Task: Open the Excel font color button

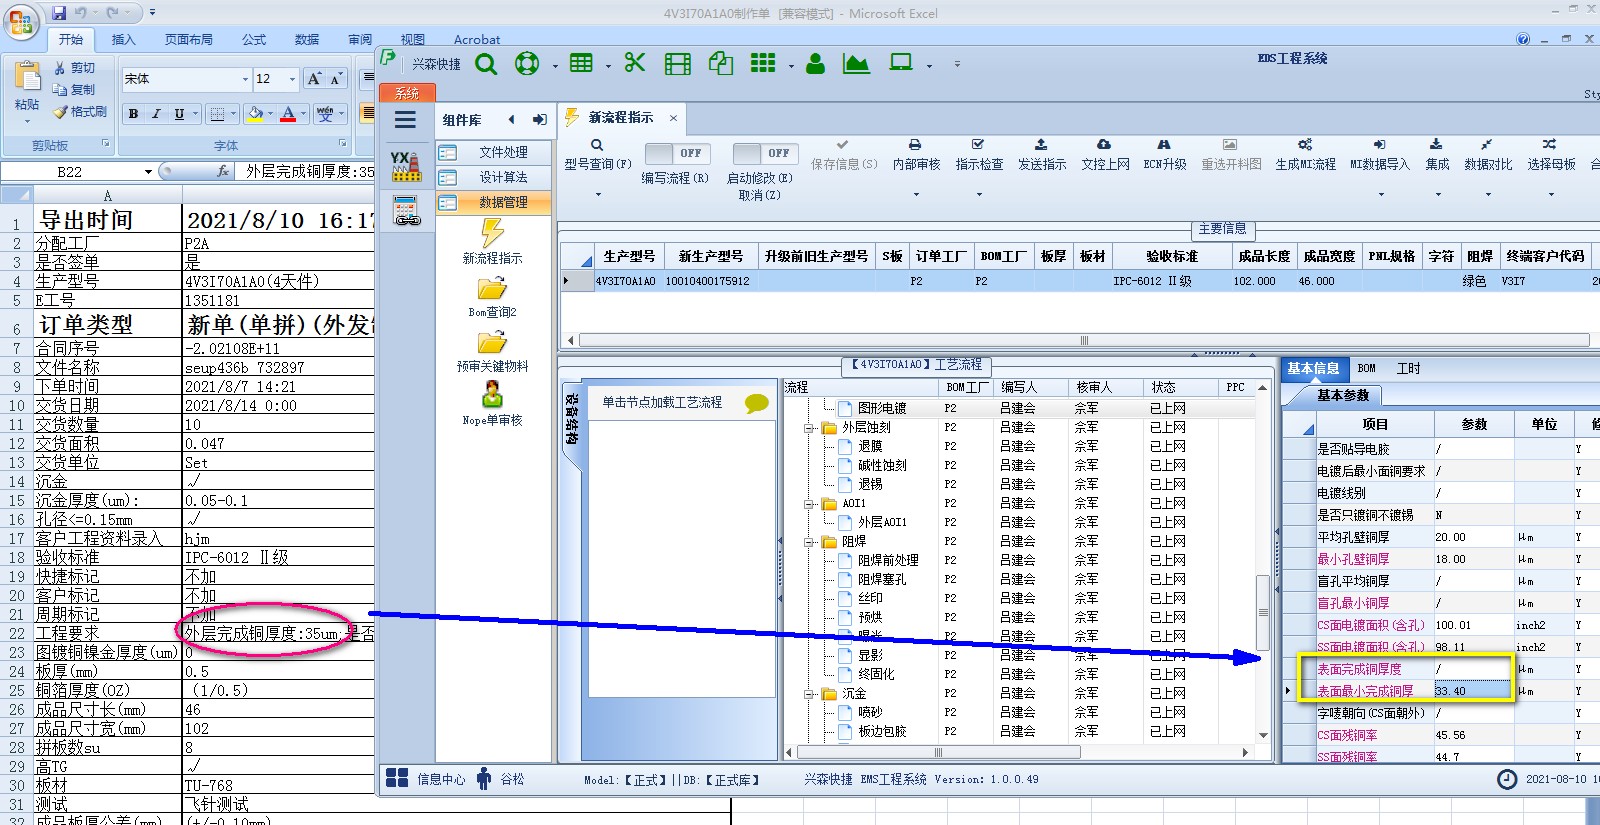Action: [x=288, y=114]
